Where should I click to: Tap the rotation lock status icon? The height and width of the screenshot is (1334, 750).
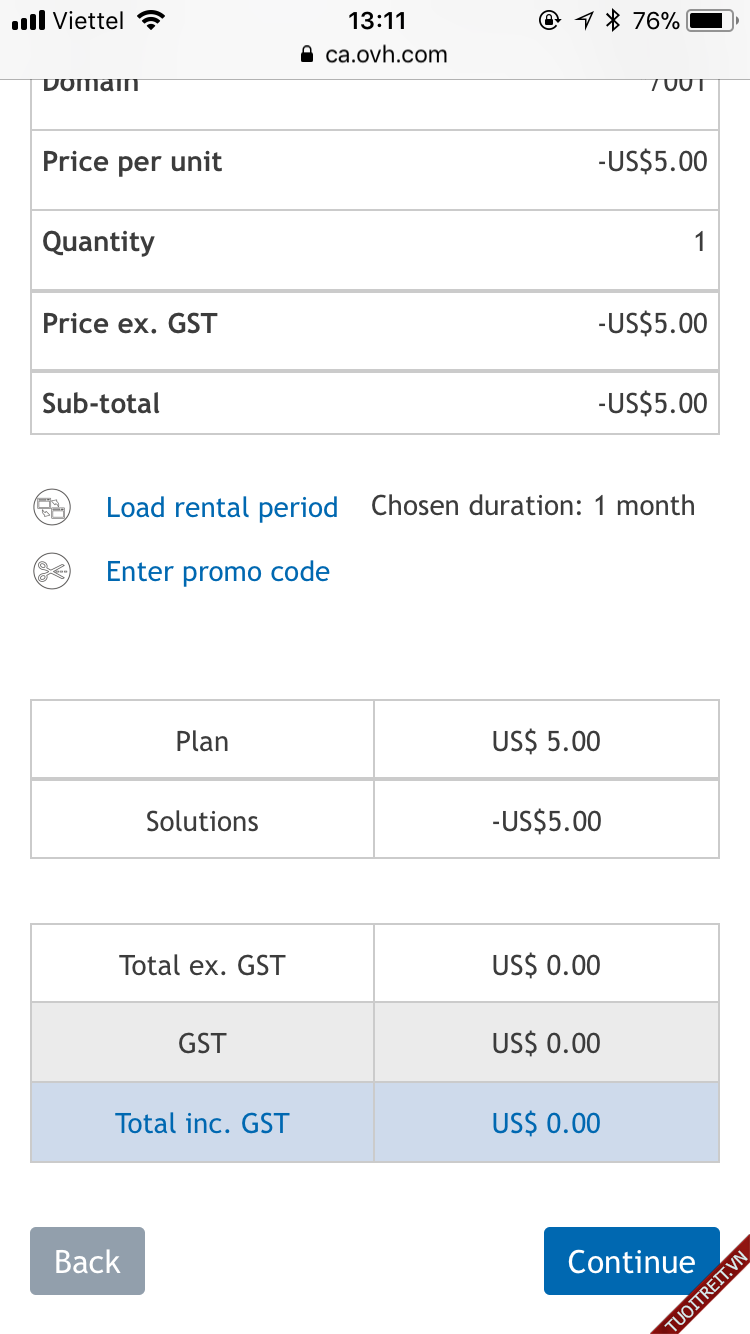tap(549, 20)
